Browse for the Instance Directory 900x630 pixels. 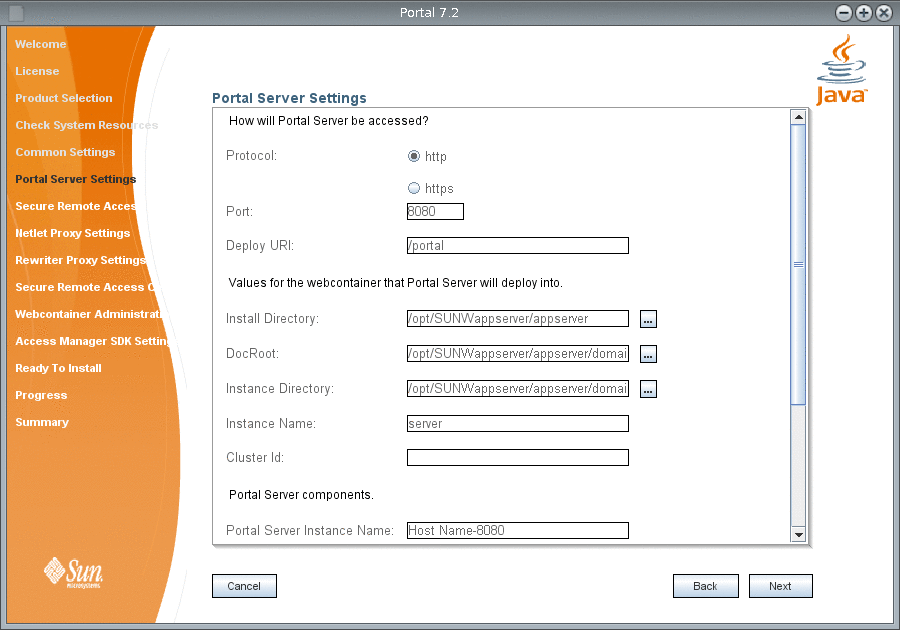tap(648, 389)
